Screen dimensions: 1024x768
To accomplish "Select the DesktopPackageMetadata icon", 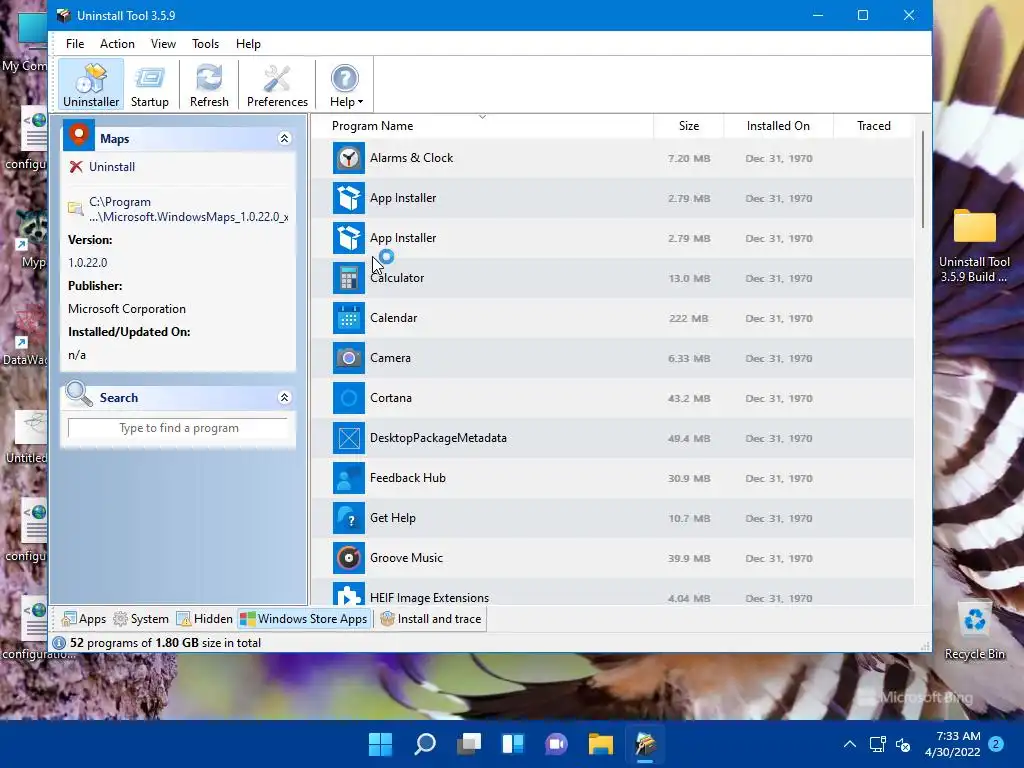I will coord(349,438).
